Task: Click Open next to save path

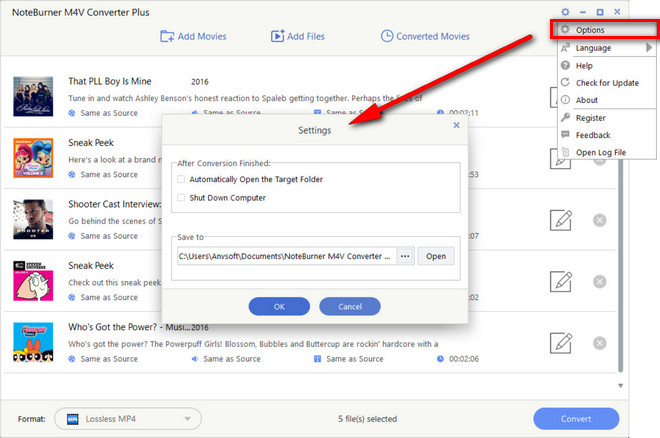Action: [436, 256]
